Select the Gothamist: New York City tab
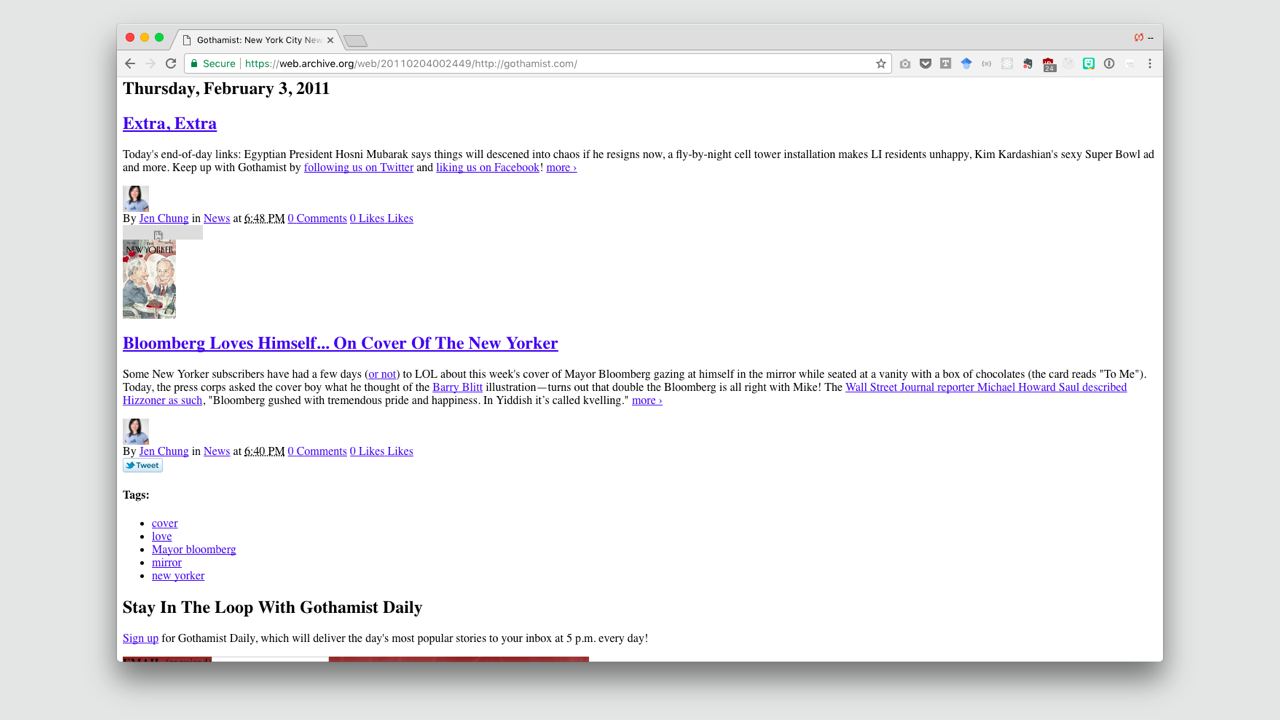The height and width of the screenshot is (720, 1280). pyautogui.click(x=257, y=40)
